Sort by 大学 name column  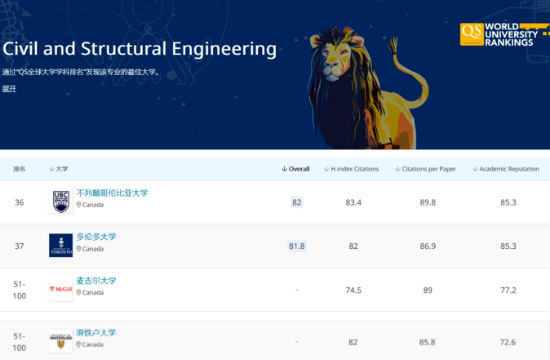point(59,169)
